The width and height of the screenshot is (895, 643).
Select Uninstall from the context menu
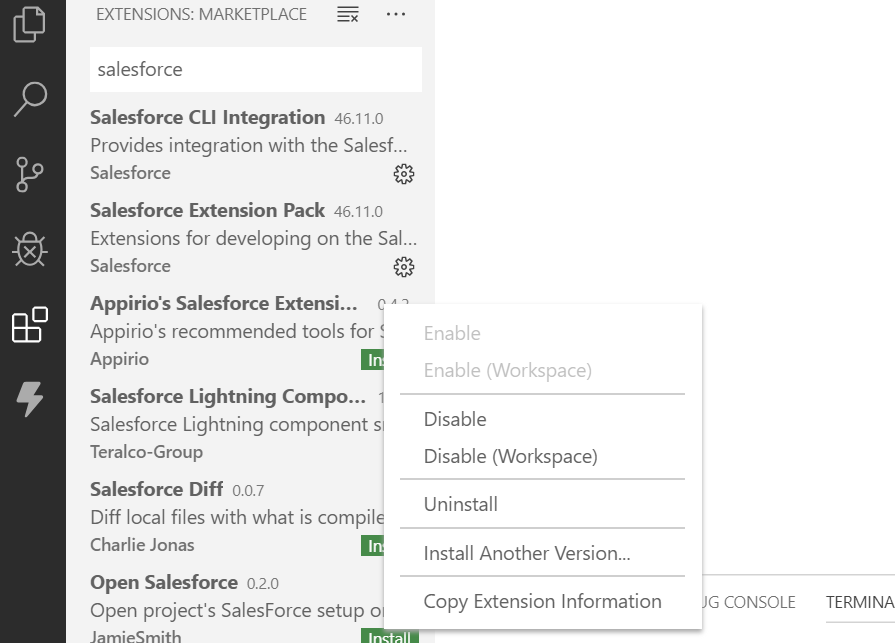(x=461, y=504)
